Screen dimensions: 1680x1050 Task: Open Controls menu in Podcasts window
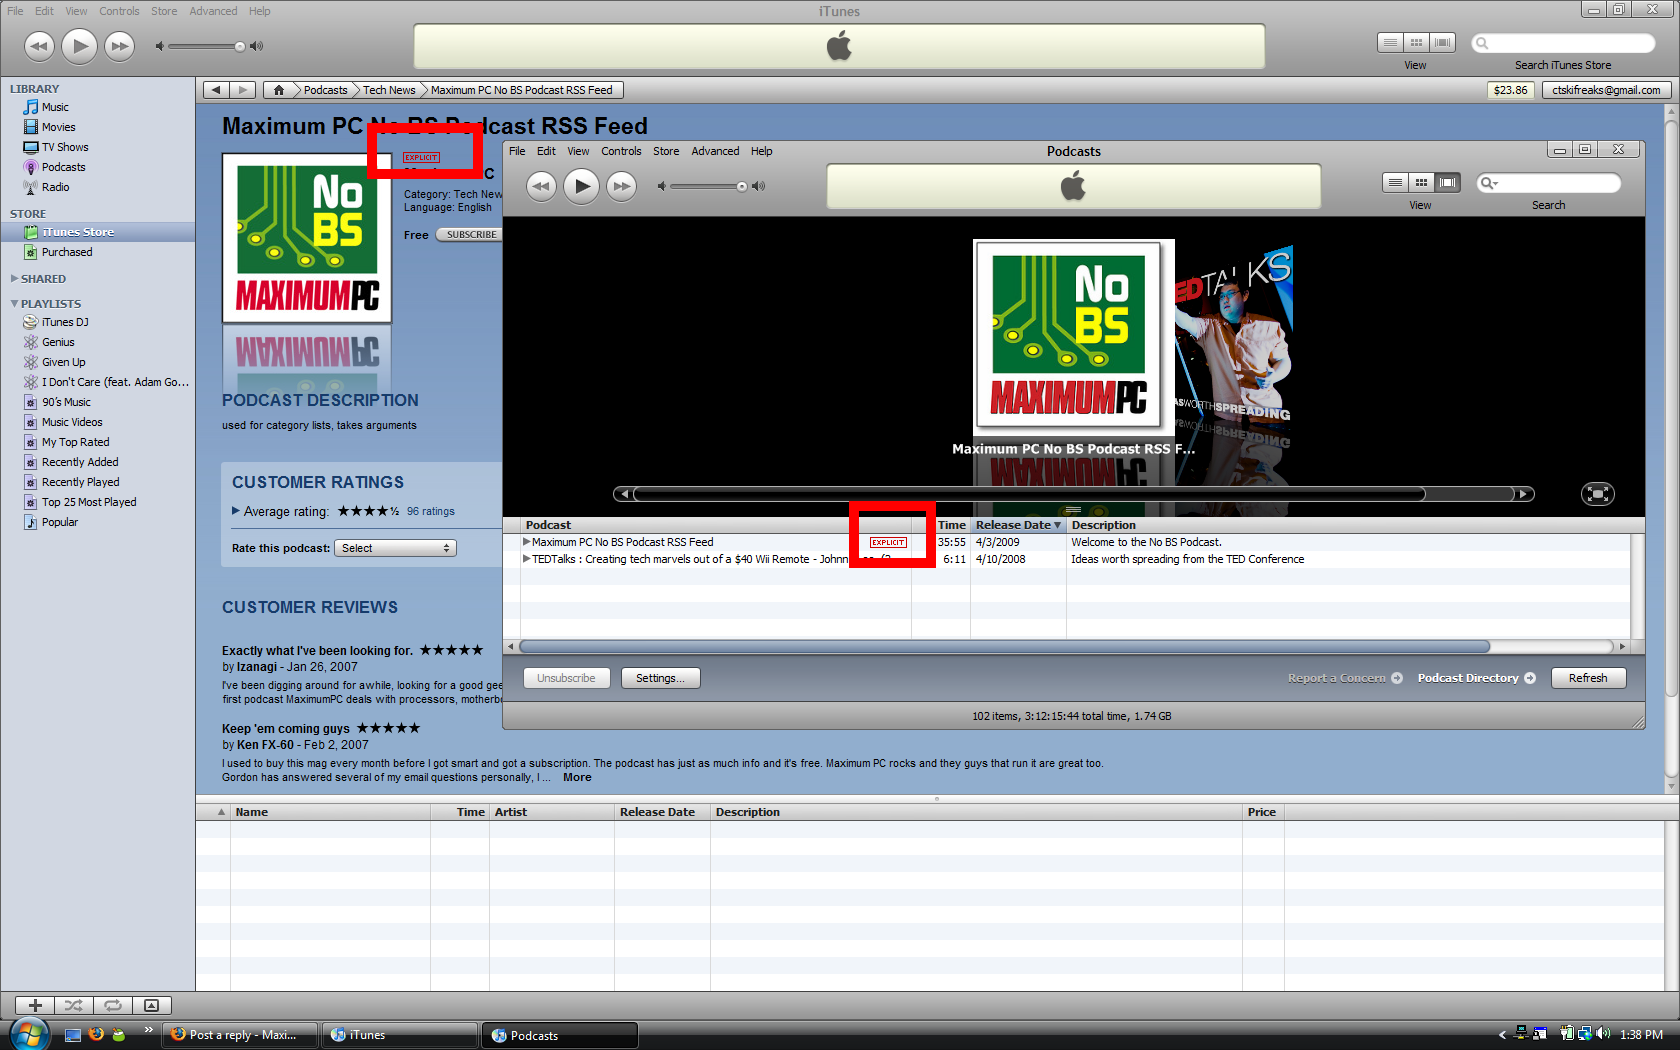click(621, 151)
